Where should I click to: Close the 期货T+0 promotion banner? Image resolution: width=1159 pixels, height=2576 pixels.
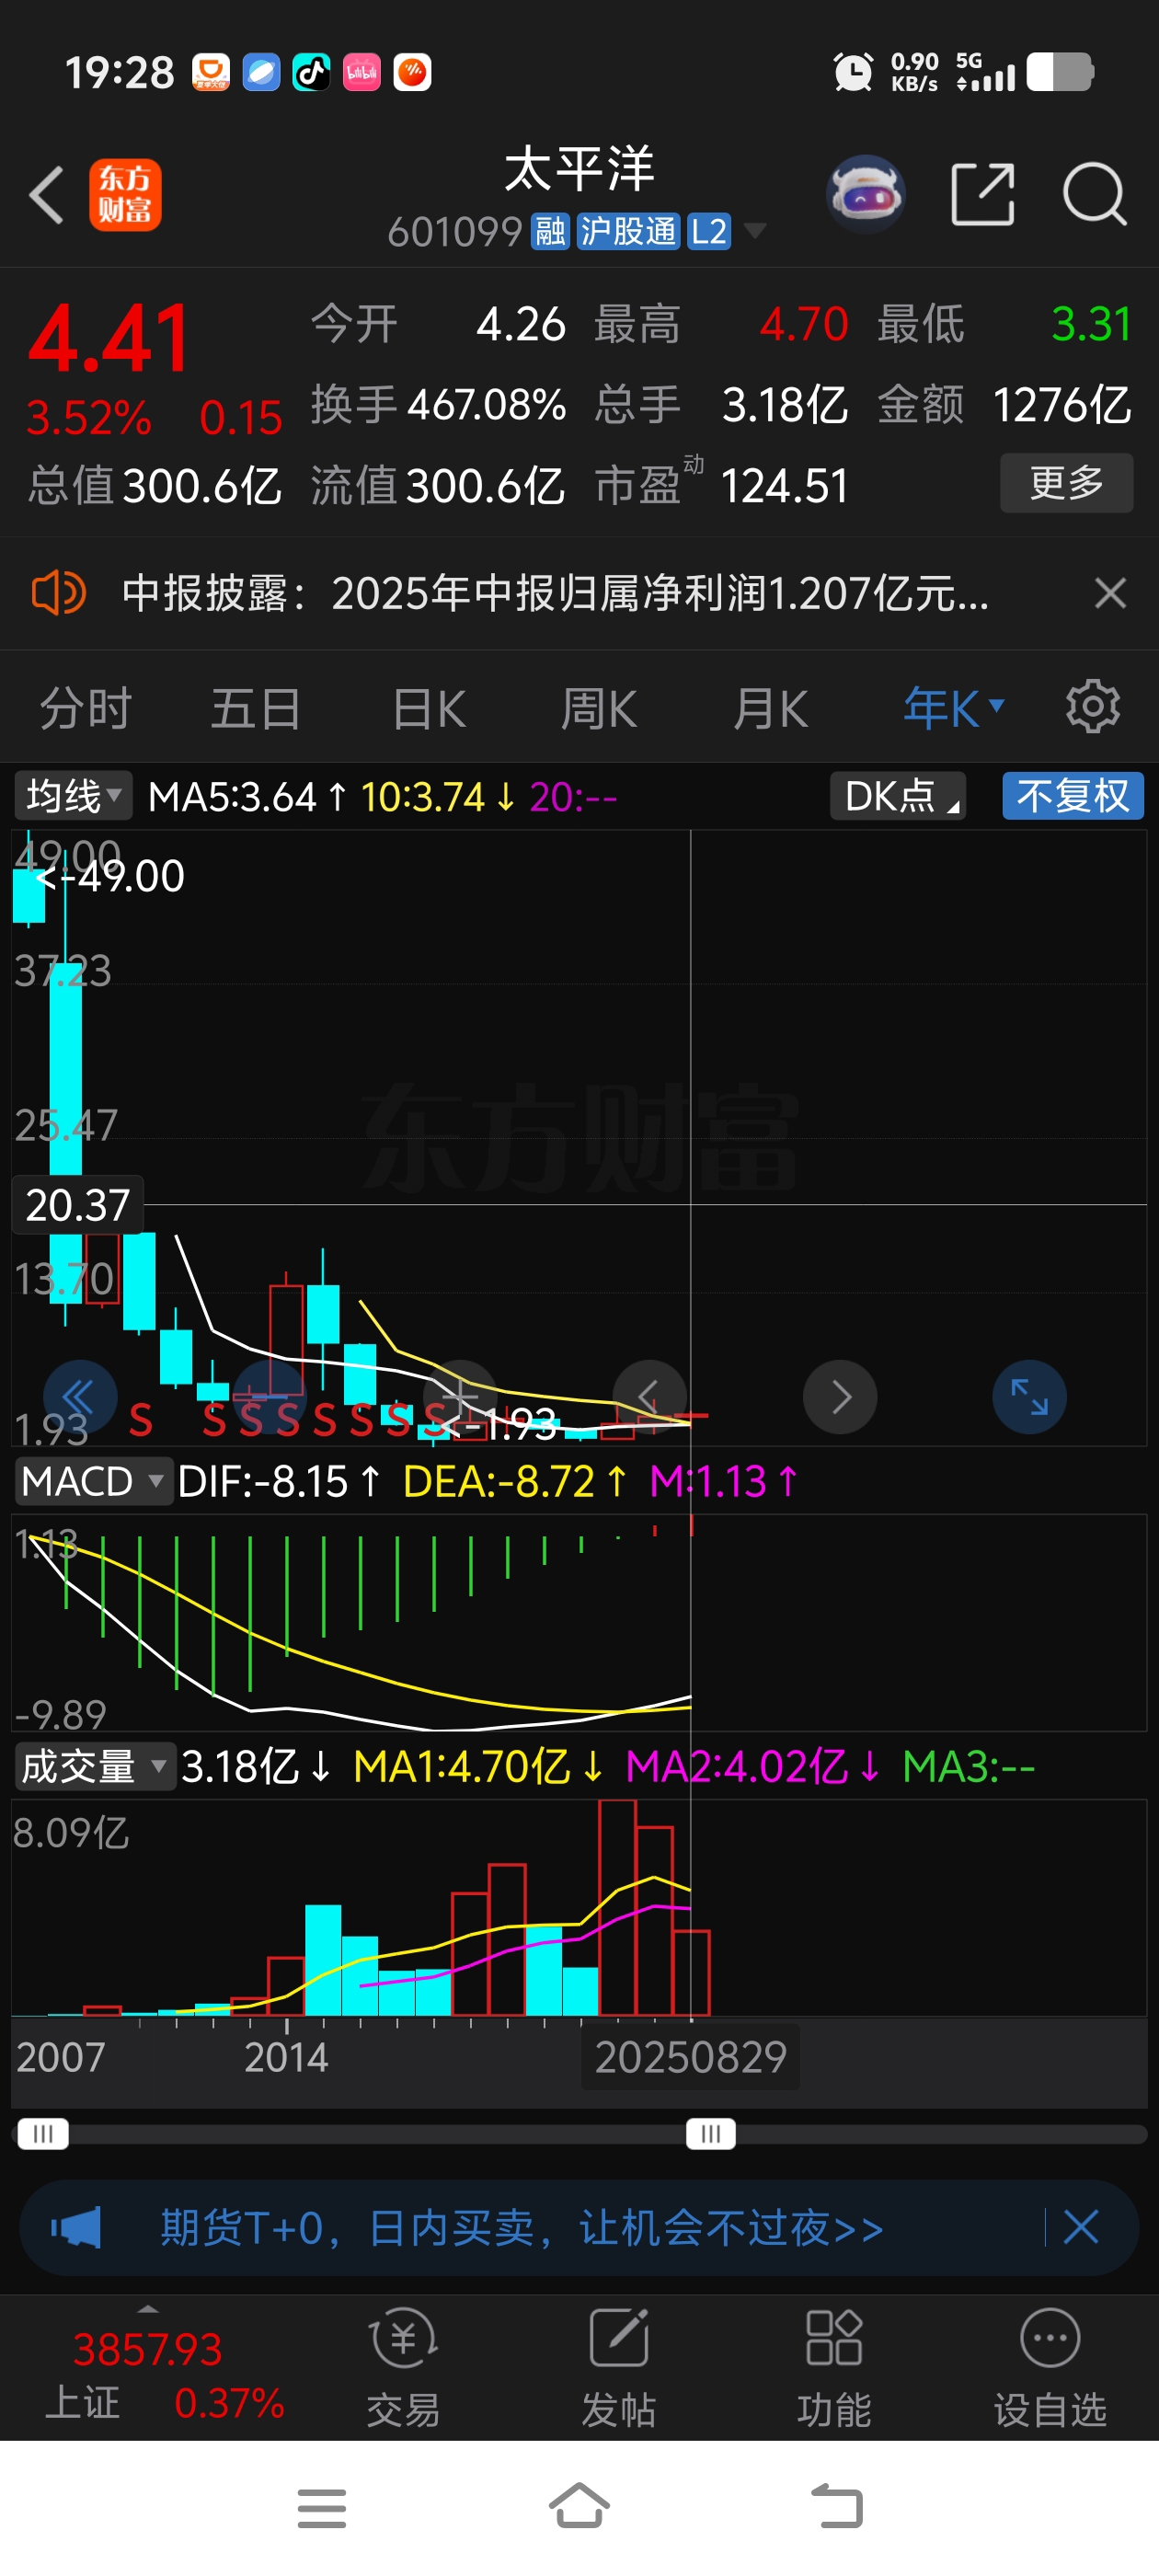click(1081, 2228)
